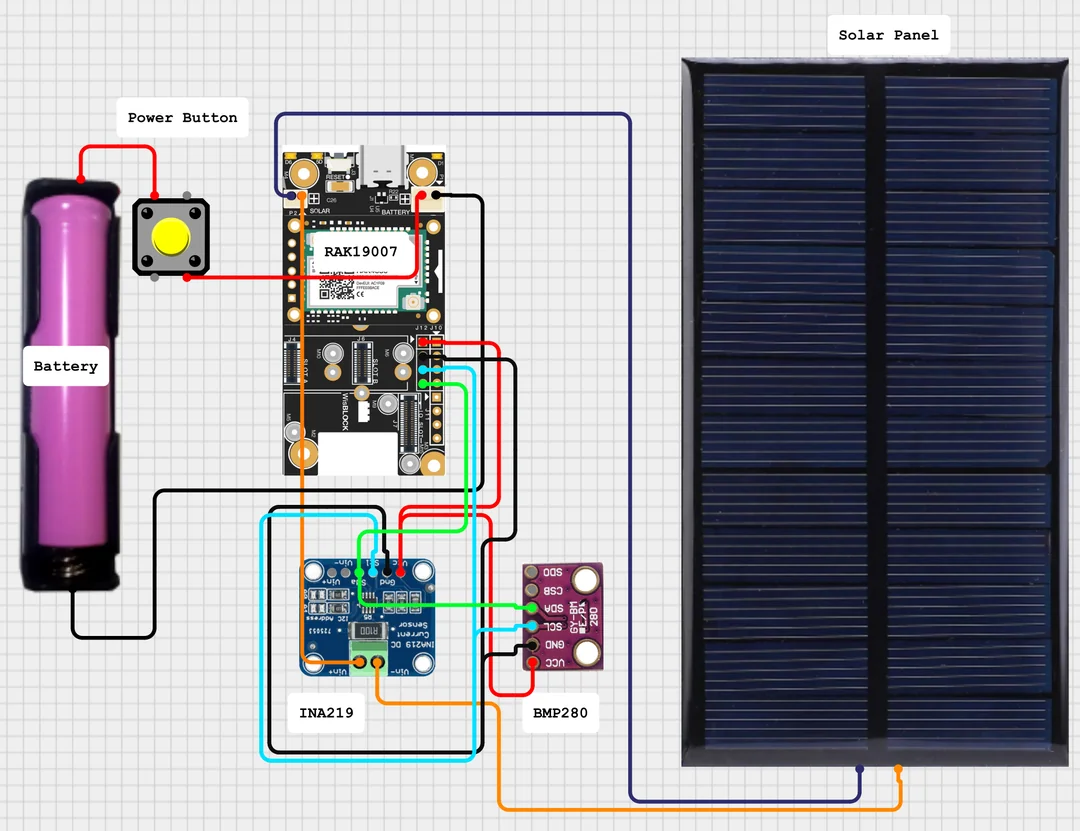Click the SCL pin on the BMP280
1080x831 pixels.
point(532,626)
